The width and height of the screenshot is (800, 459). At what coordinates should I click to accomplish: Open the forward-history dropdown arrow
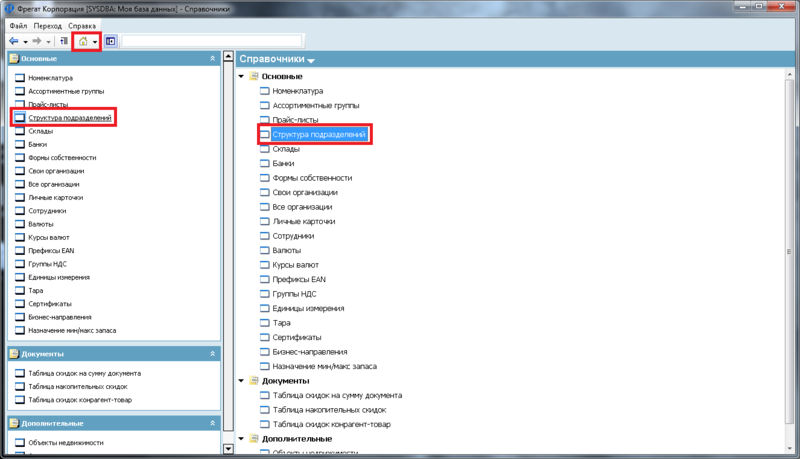(x=48, y=42)
